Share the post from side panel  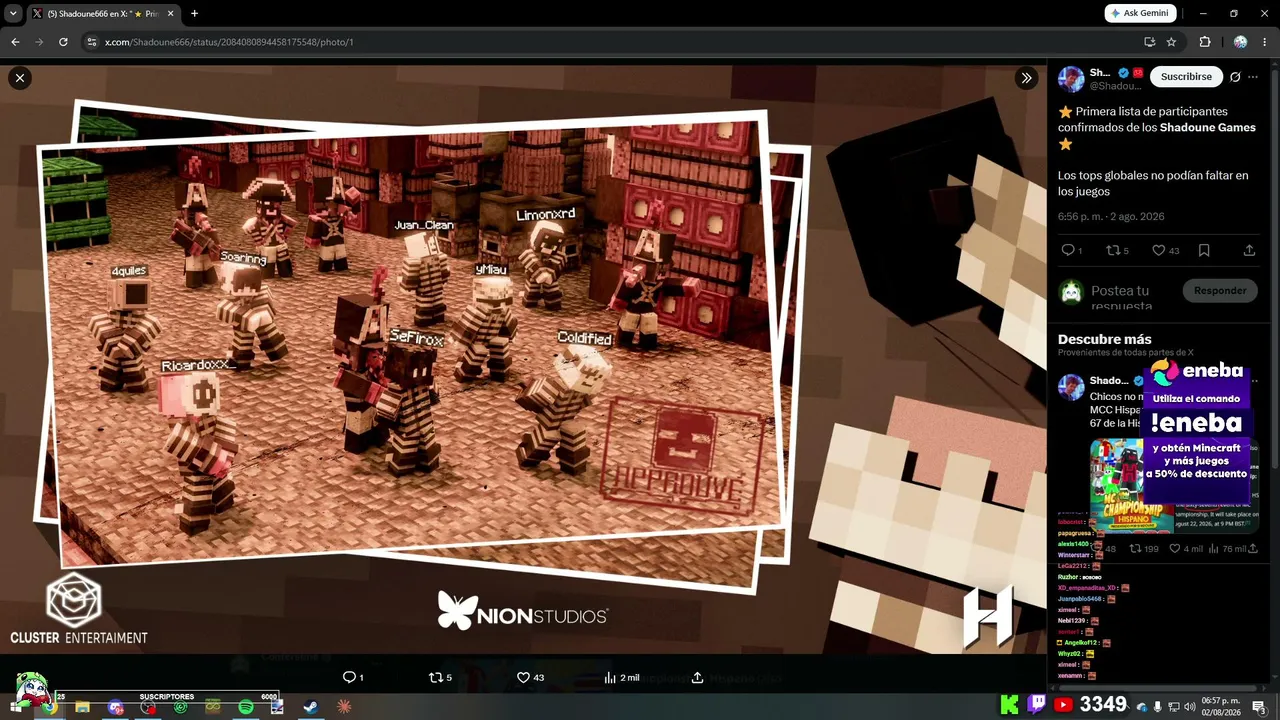click(x=1249, y=251)
